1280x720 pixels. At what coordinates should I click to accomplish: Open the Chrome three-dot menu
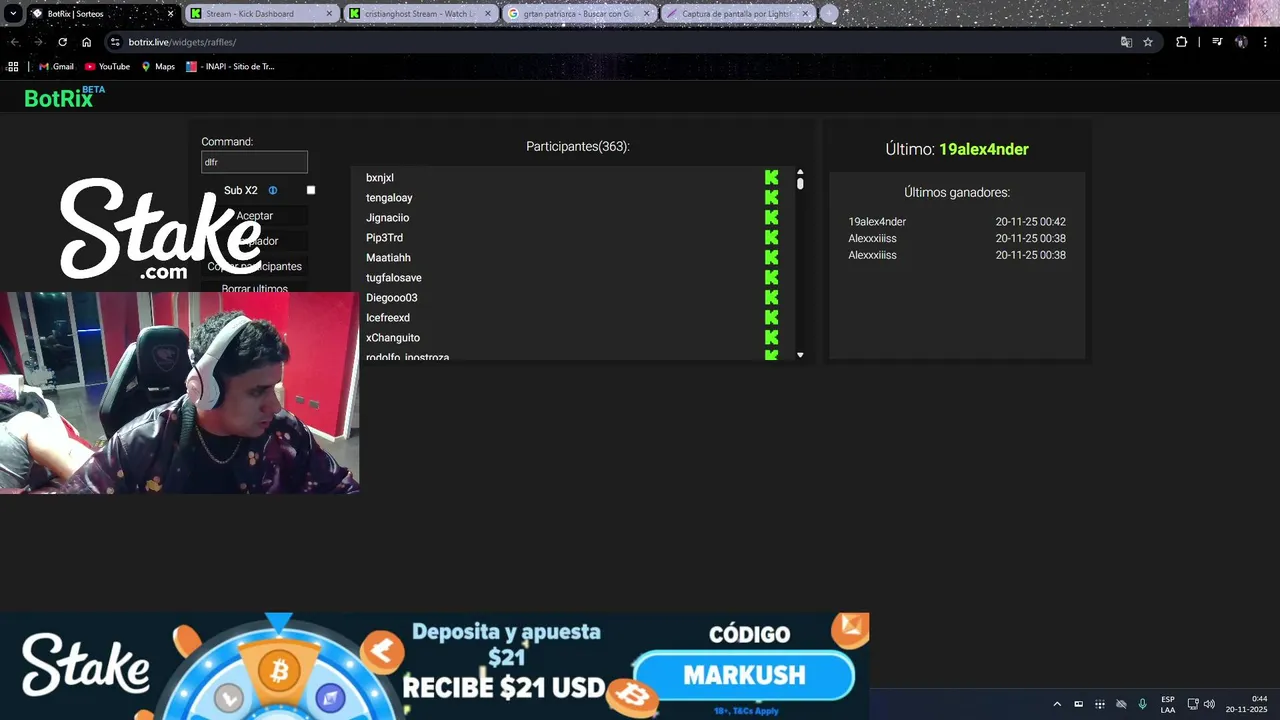point(1266,42)
